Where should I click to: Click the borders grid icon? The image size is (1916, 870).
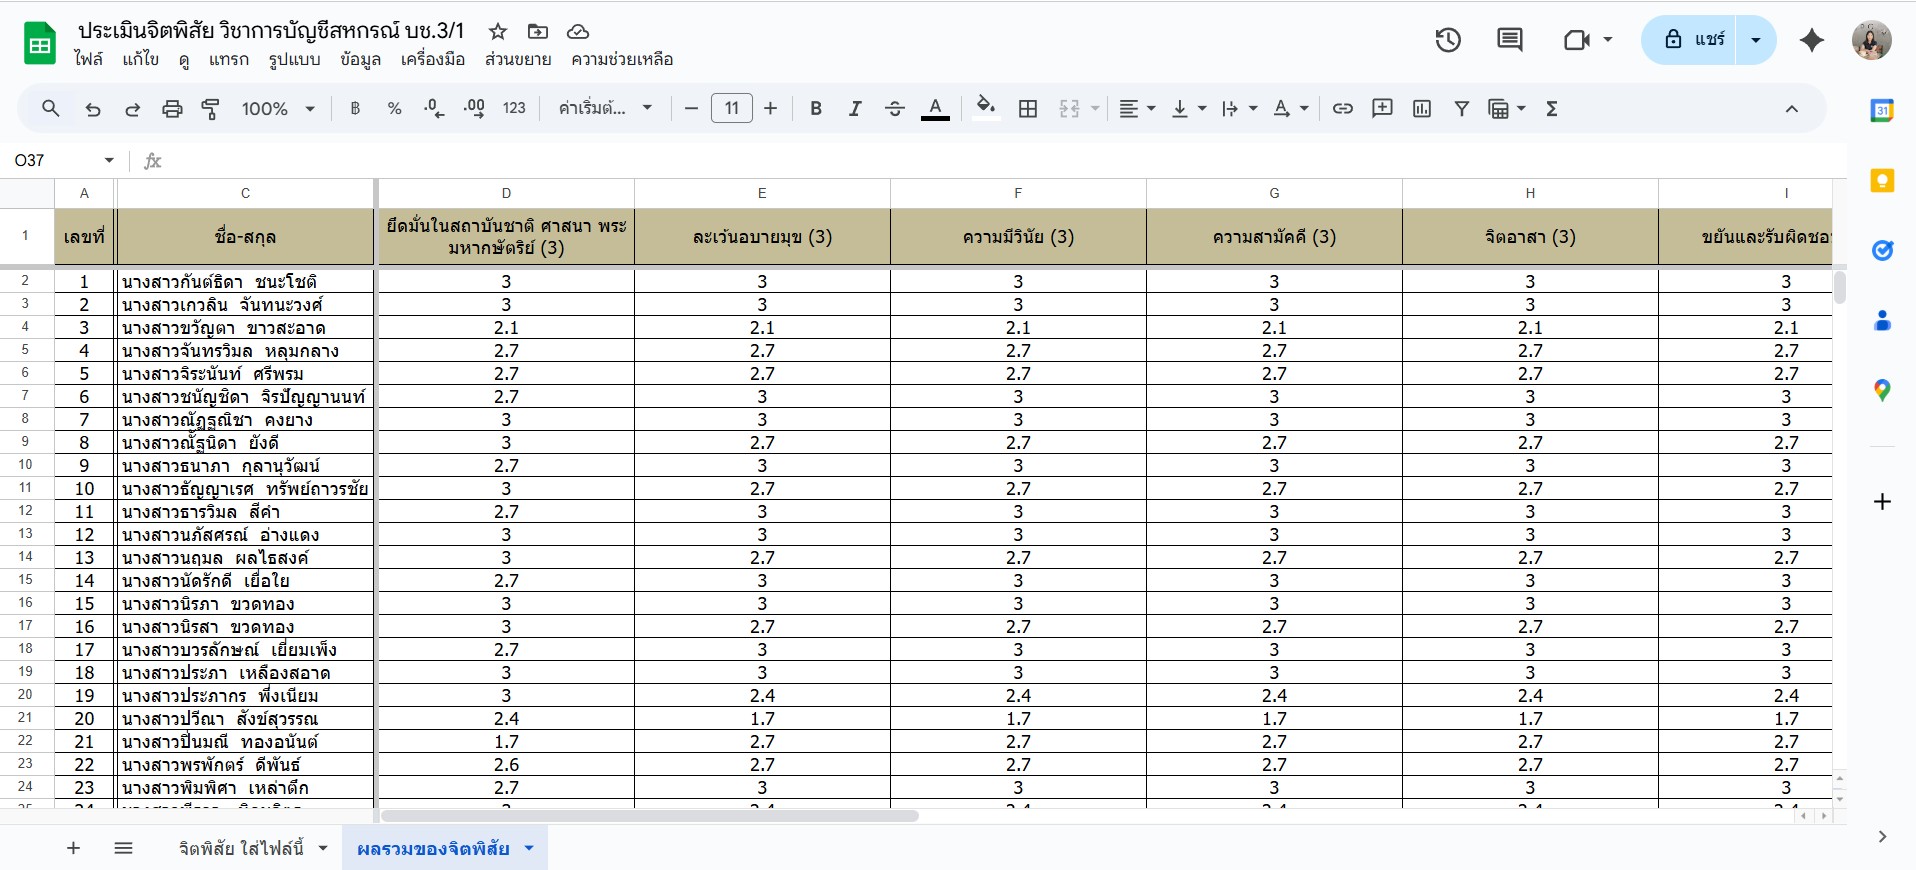click(x=1027, y=109)
